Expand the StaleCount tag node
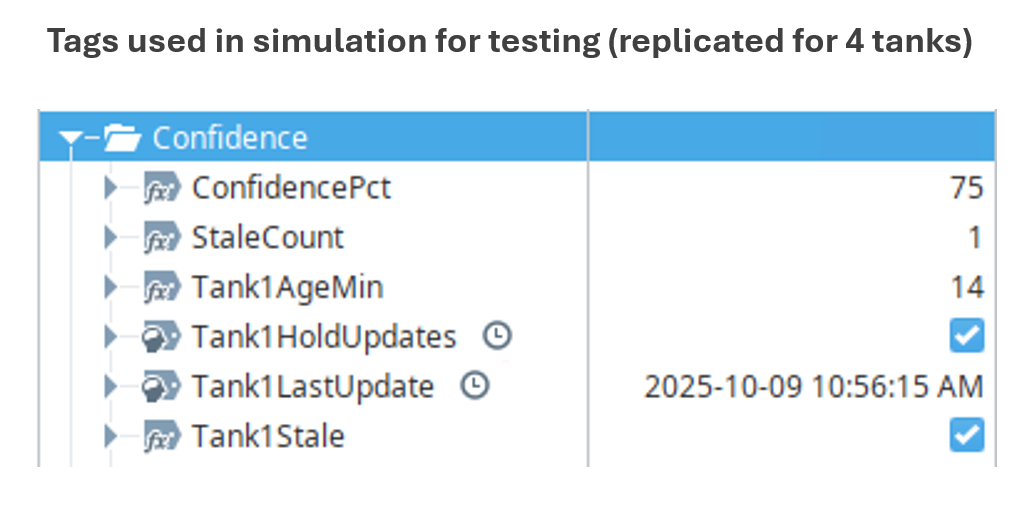1033x508 pixels. click(111, 237)
